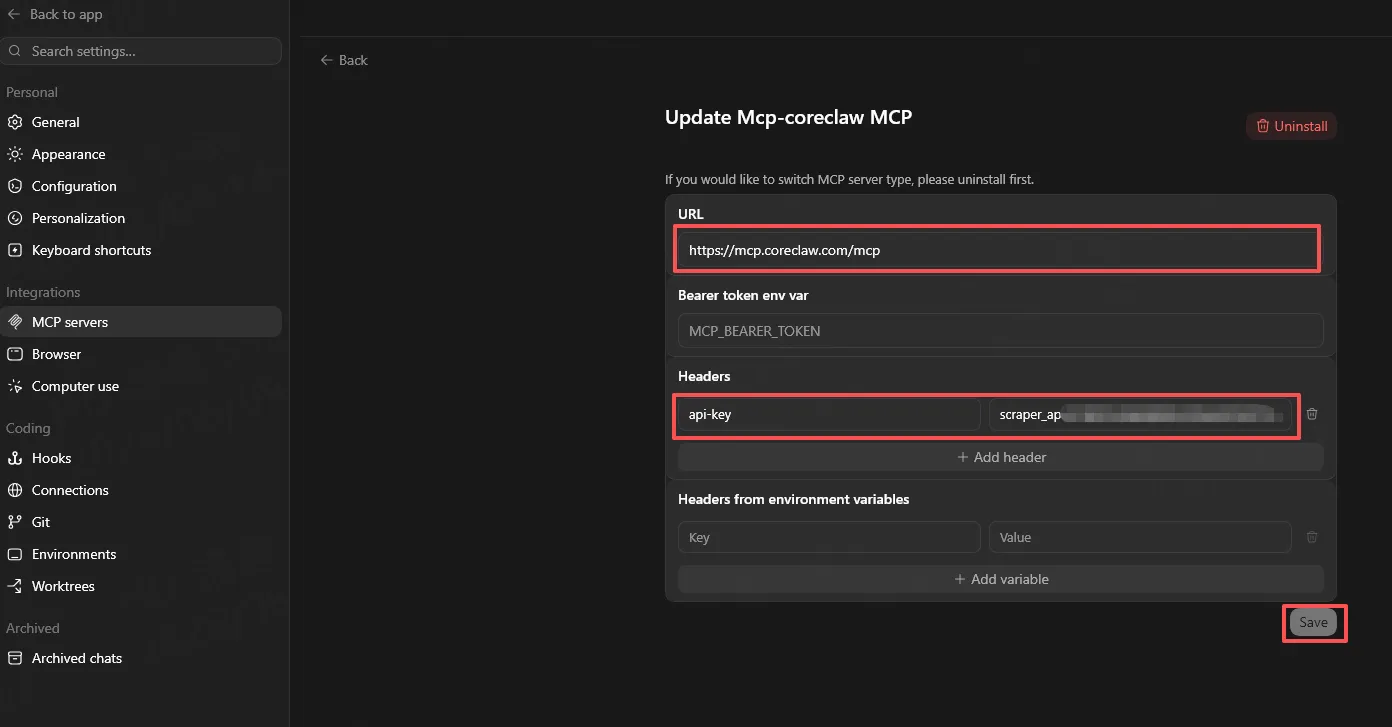Screen dimensions: 1392x727
Task: Click the Git branch icon
Action: coord(15,522)
